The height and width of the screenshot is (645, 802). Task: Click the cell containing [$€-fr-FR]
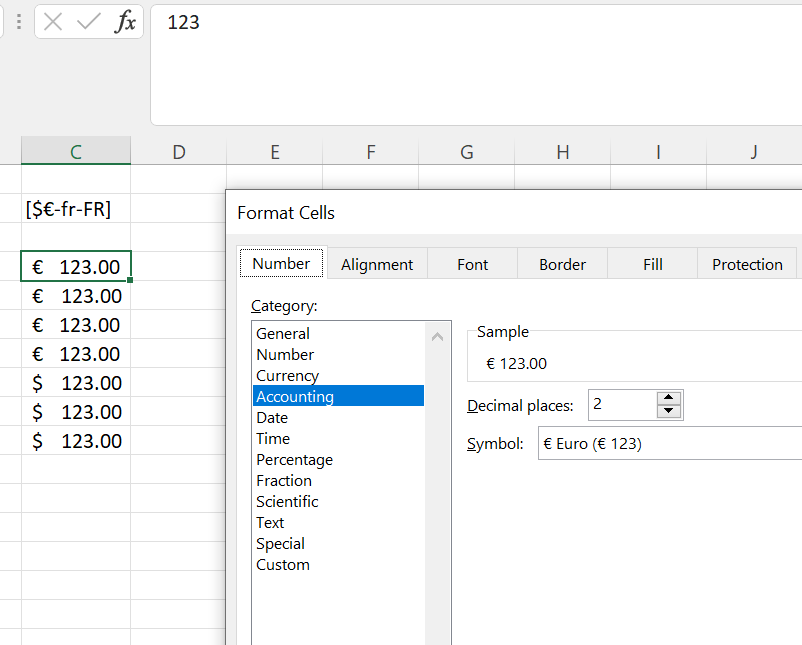point(76,208)
